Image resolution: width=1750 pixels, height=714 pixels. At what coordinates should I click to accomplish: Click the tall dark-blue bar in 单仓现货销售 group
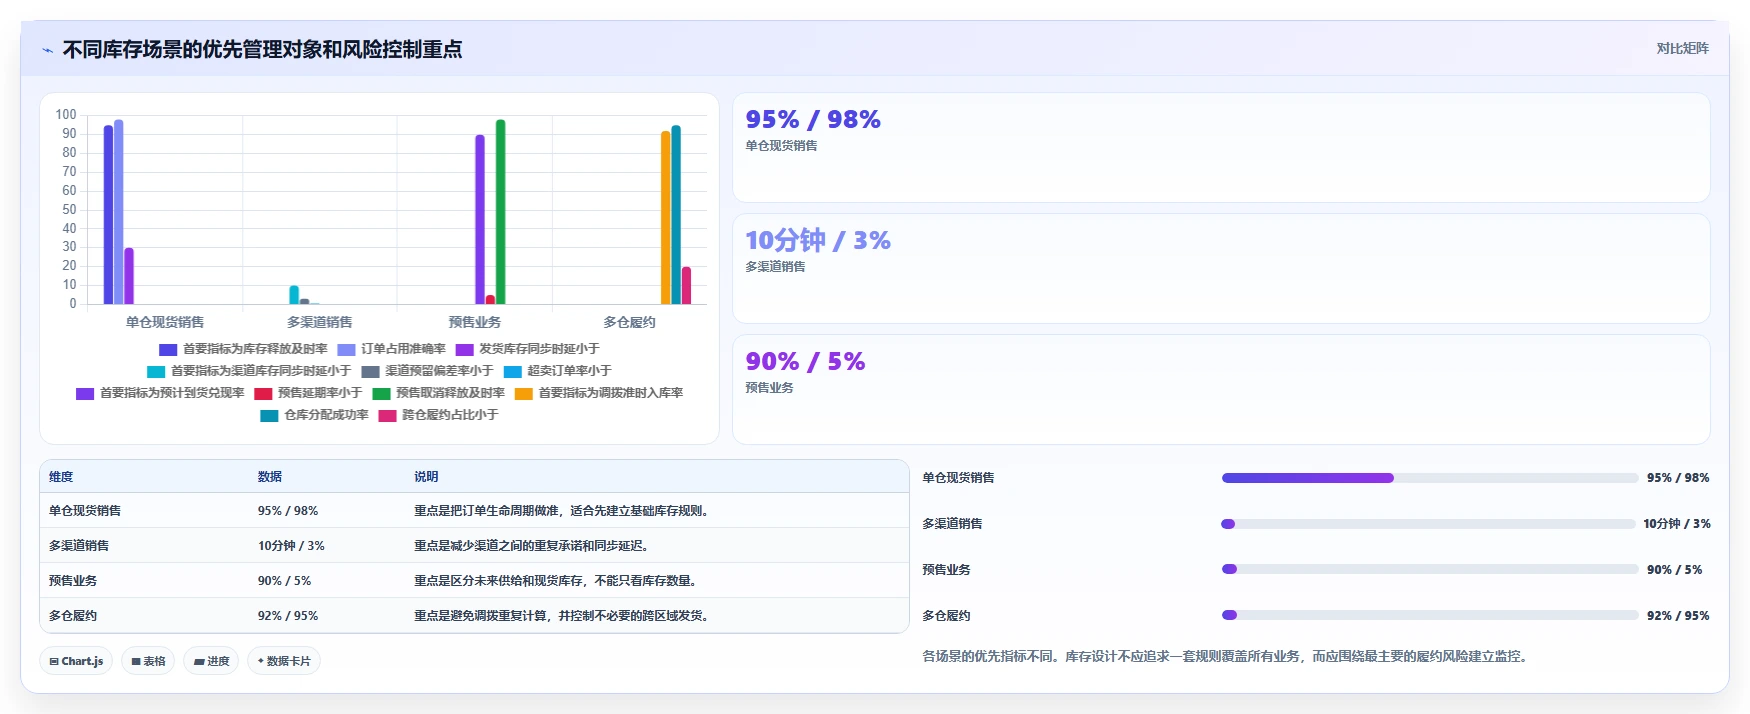coord(108,215)
